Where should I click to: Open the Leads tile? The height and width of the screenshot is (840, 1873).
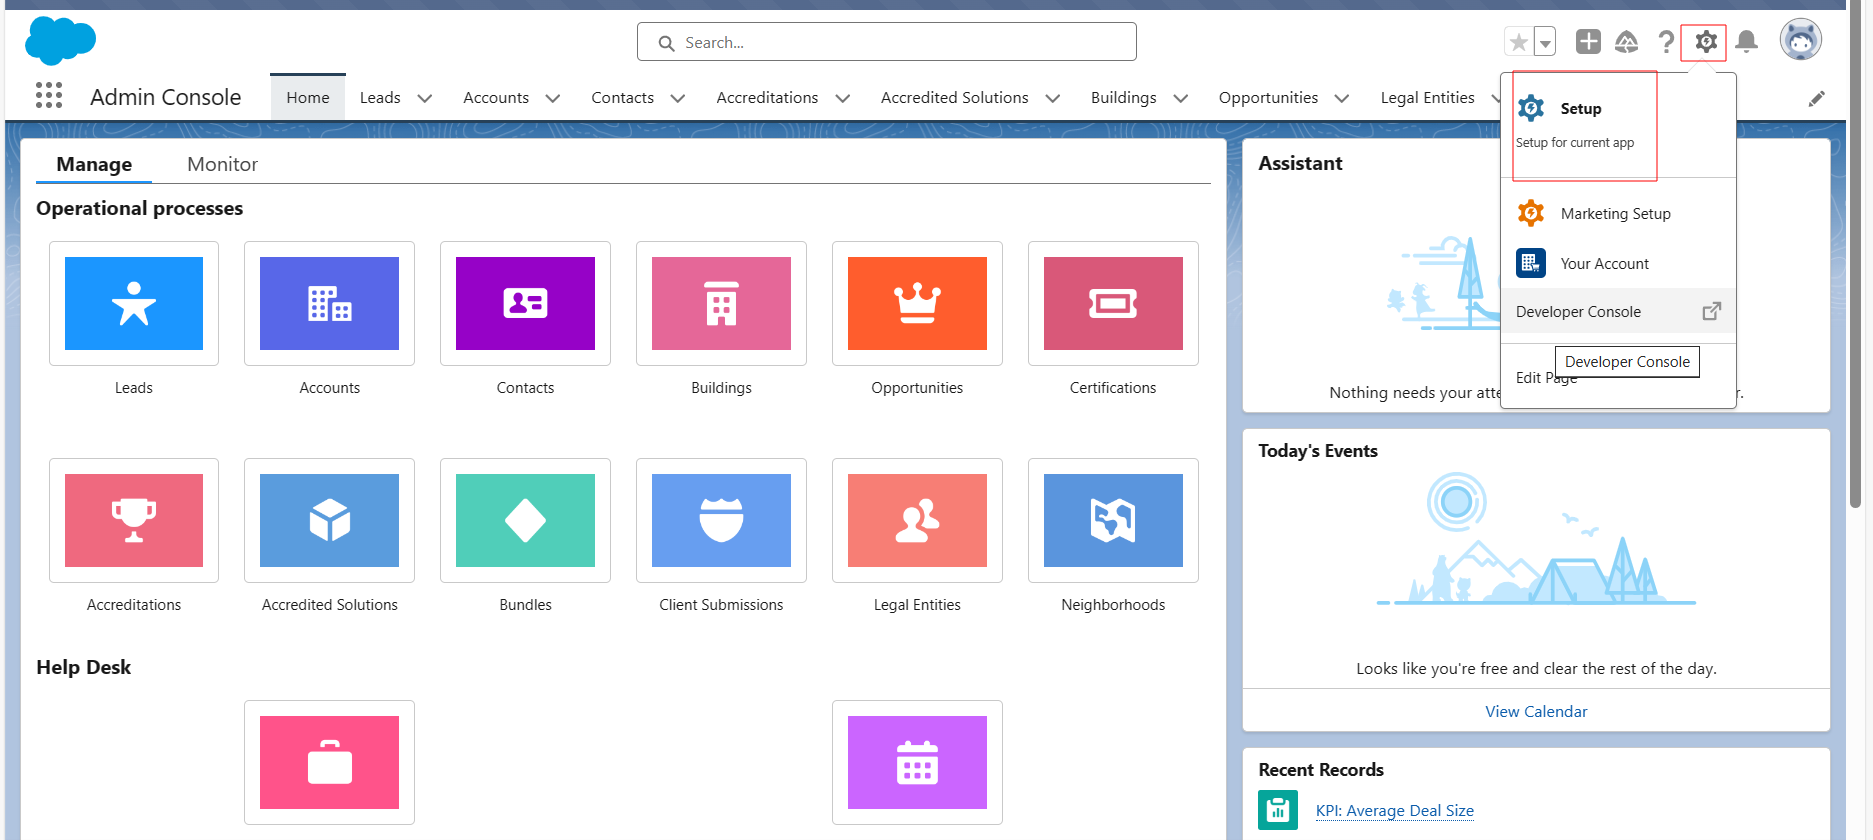[x=134, y=304]
